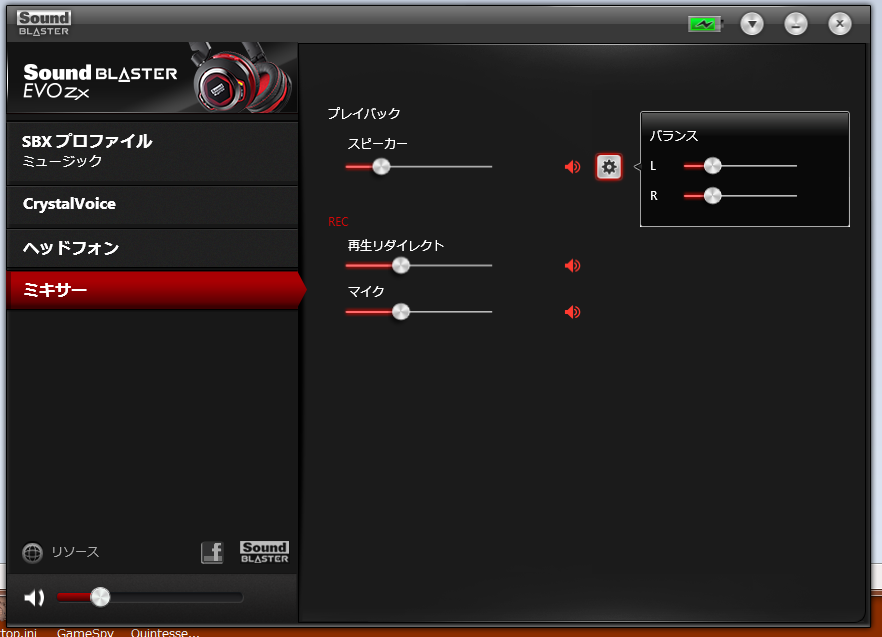Viewport: 882px width, 637px height.
Task: Open the リソース globe icon
Action: pyautogui.click(x=33, y=553)
